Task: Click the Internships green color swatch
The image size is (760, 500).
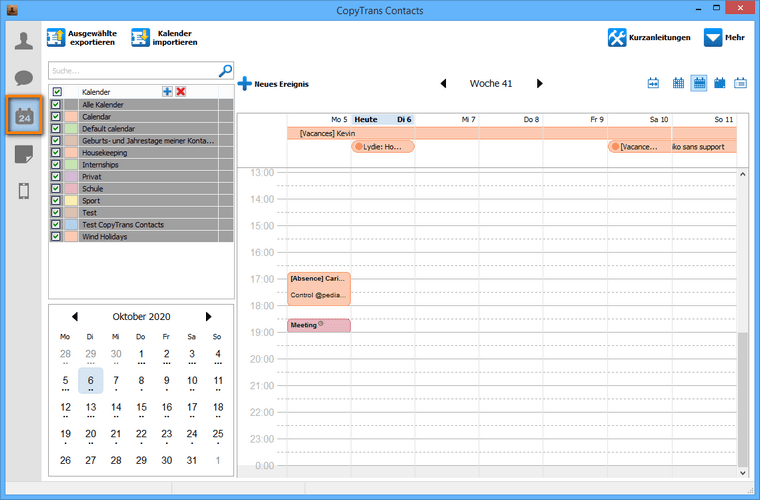Action: pos(71,165)
